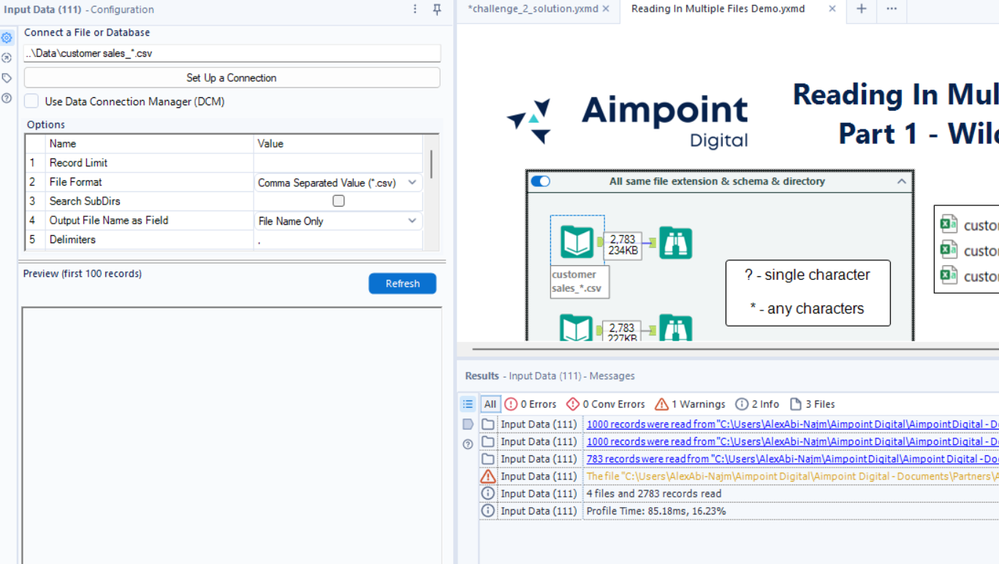
Task: Open workflow tabs overflow menu
Action: tap(891, 9)
